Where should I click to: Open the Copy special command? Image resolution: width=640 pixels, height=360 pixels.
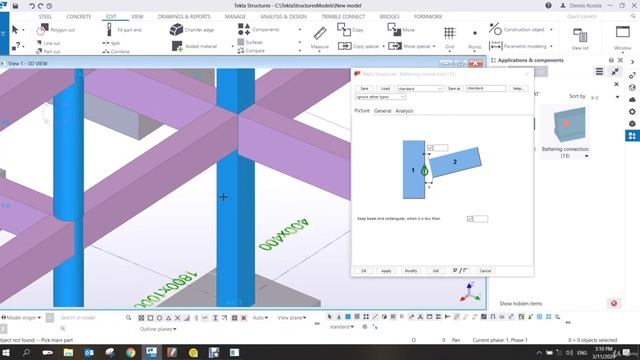point(359,46)
